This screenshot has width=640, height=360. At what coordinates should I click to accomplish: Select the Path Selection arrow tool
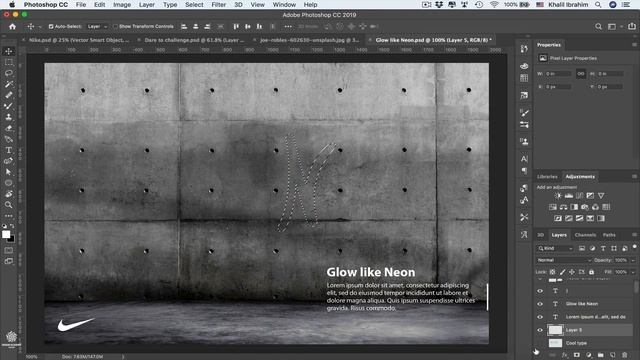click(x=9, y=172)
